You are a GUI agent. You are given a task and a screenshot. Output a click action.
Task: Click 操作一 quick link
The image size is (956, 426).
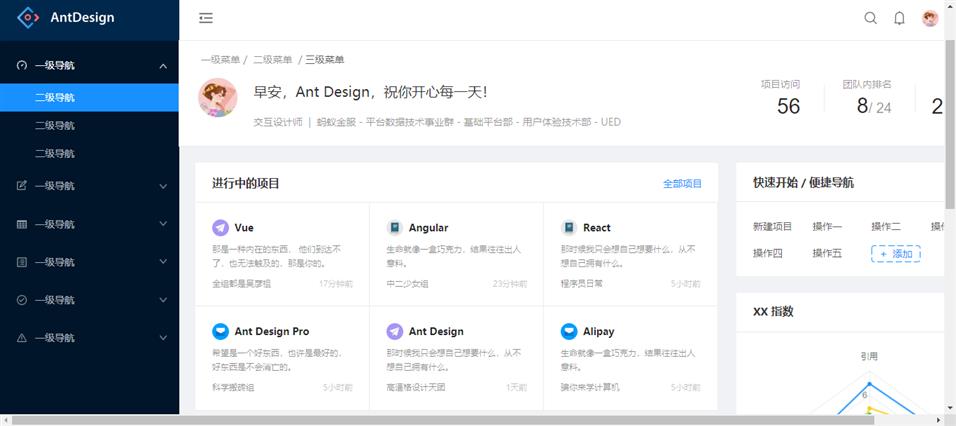(x=827, y=227)
